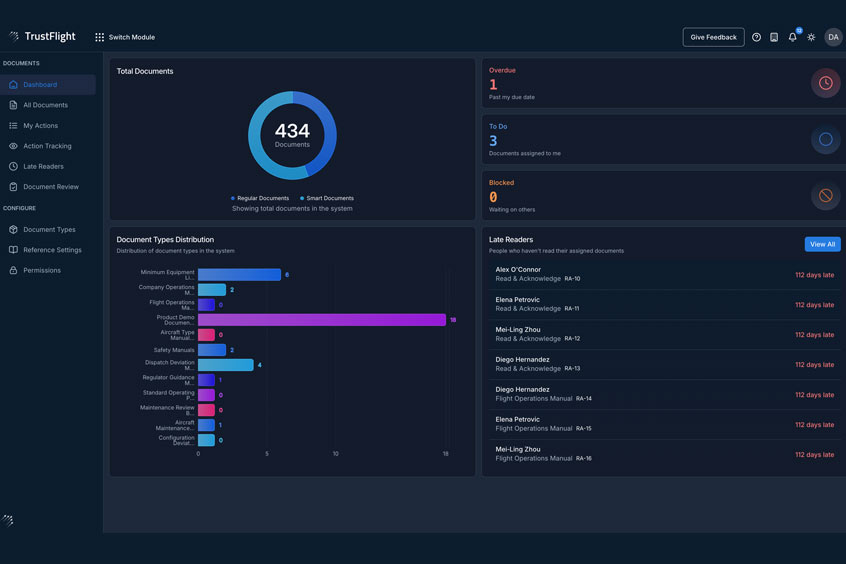The height and width of the screenshot is (564, 846).
Task: Toggle Regular Documents legend item
Action: (x=261, y=198)
